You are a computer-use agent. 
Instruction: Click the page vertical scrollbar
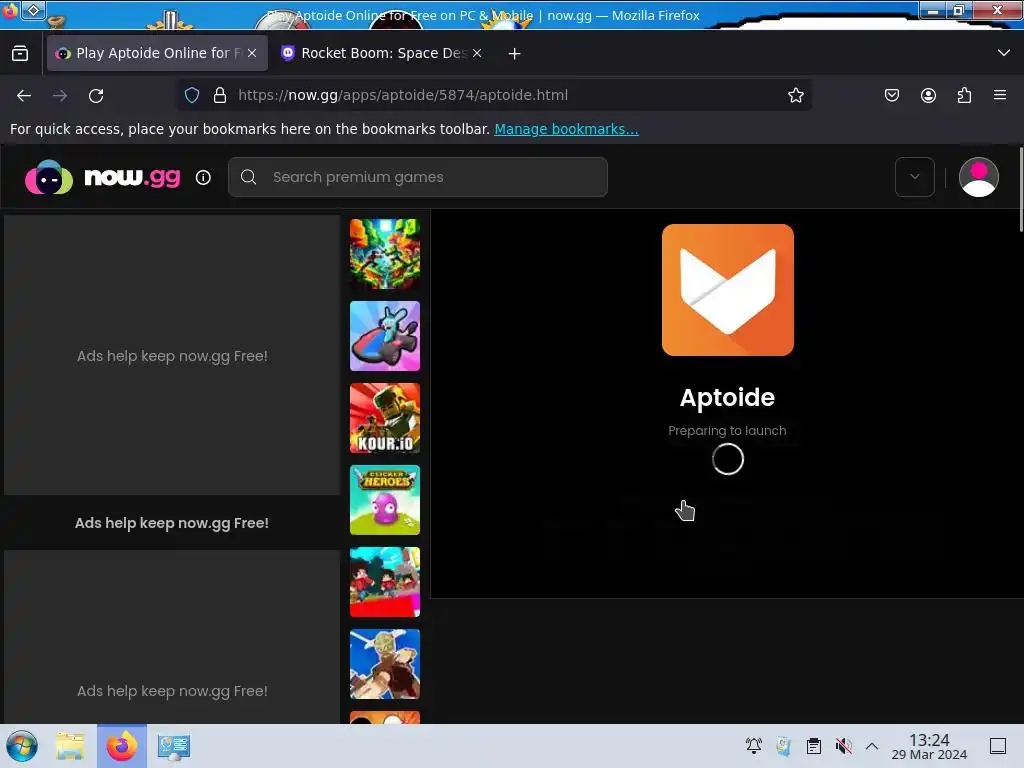[1020, 189]
